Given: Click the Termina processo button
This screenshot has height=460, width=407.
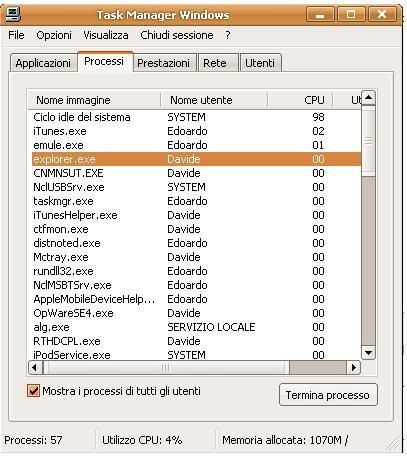Looking at the screenshot, I should point(328,395).
